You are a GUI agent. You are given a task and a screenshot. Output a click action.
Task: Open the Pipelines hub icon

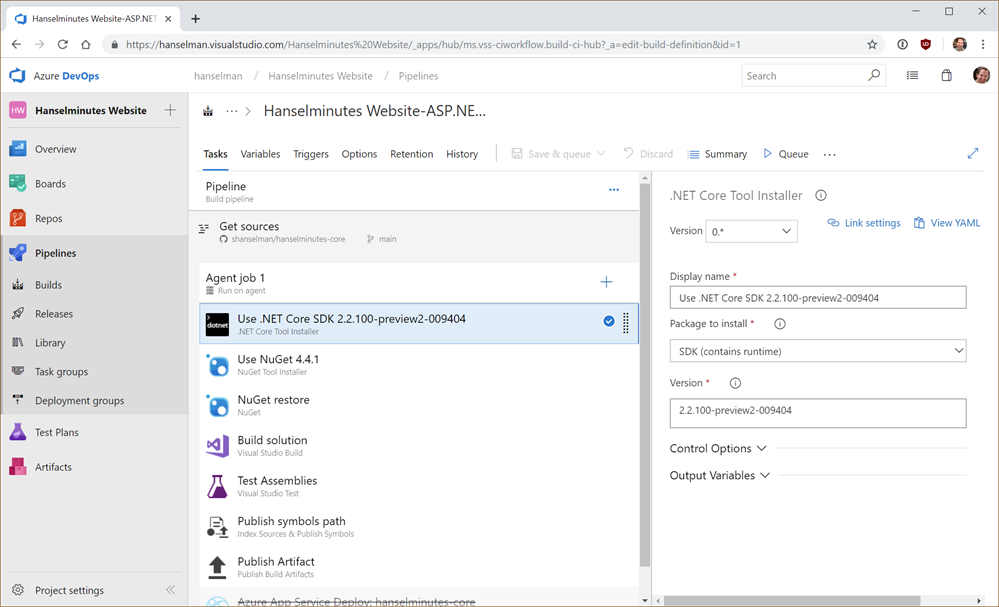coord(18,253)
